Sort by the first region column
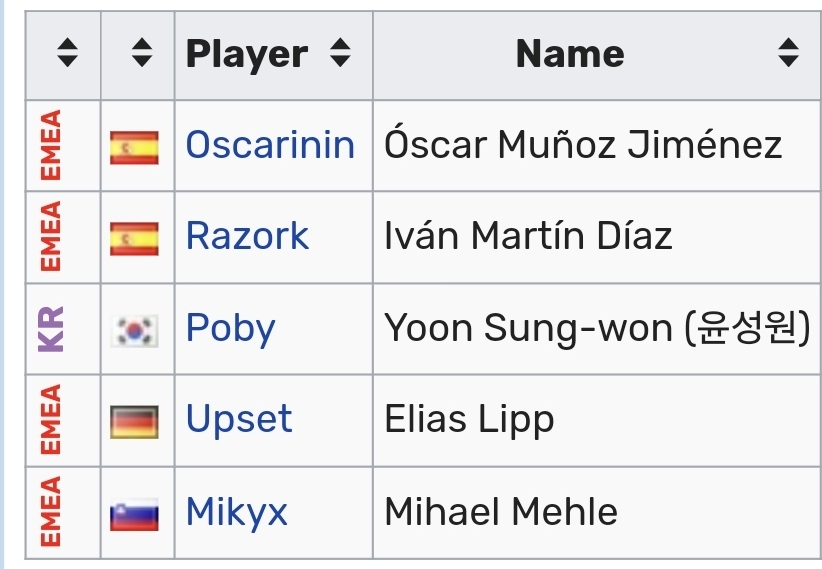The width and height of the screenshot is (822, 569). tap(67, 54)
